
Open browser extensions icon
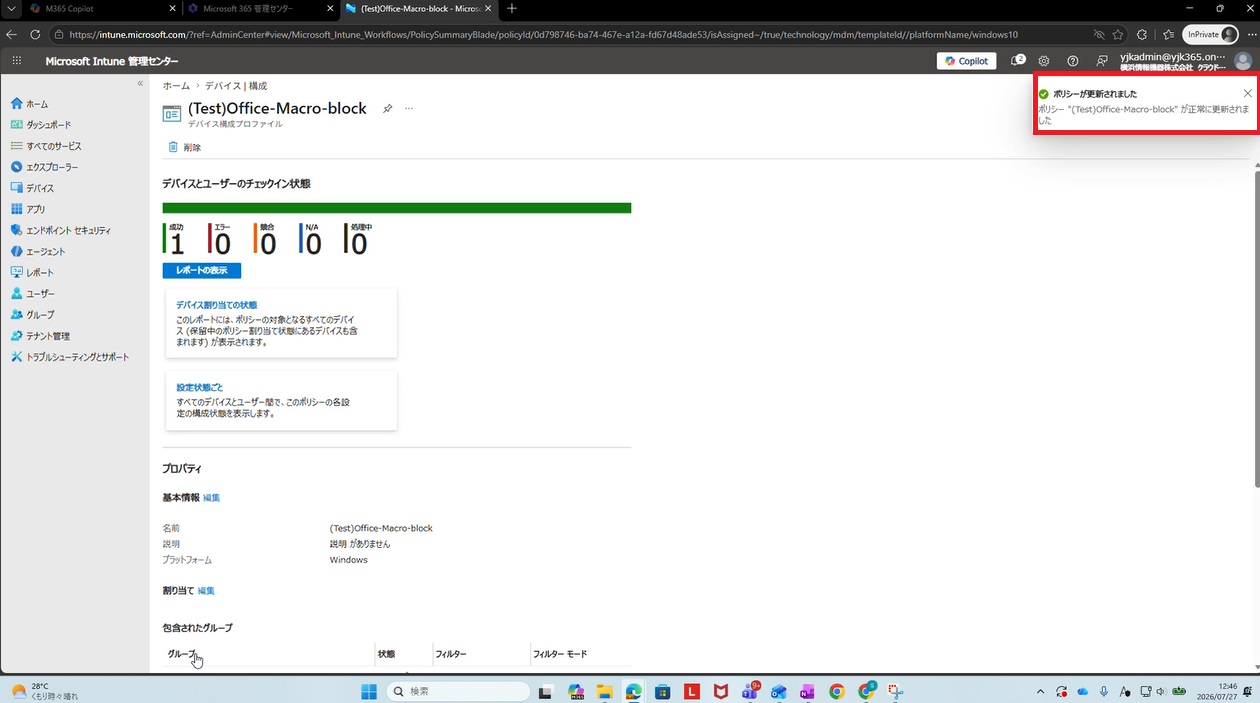1142,34
